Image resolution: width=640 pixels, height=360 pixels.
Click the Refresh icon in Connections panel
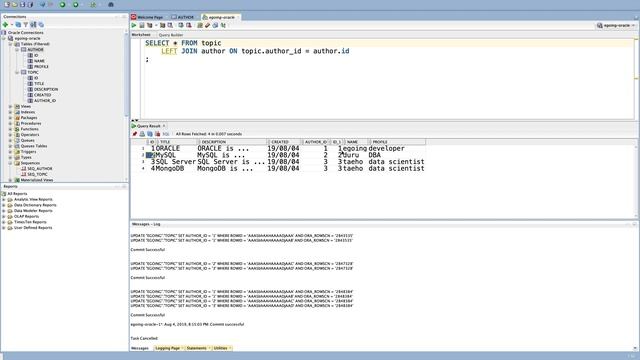18,24
